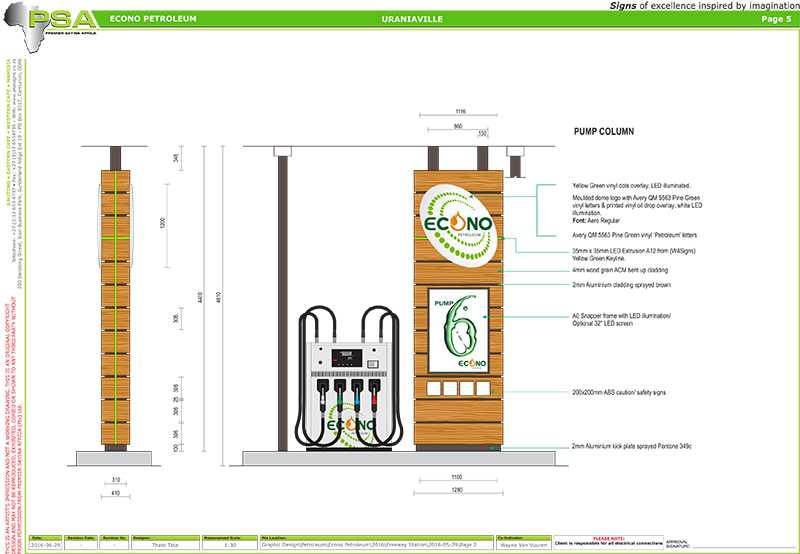The height and width of the screenshot is (554, 800).
Task: Click the Co-Ordinator 'Wayne Van Vuuren' field
Action: pos(523,545)
